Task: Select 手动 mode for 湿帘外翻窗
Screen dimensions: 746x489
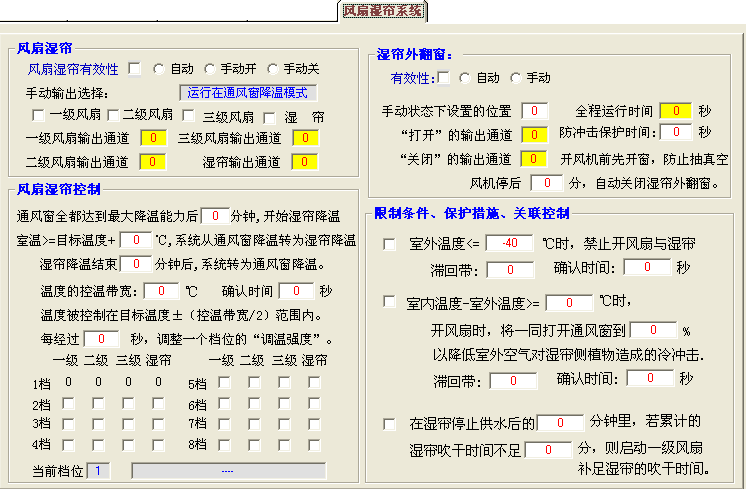Action: coord(516,78)
